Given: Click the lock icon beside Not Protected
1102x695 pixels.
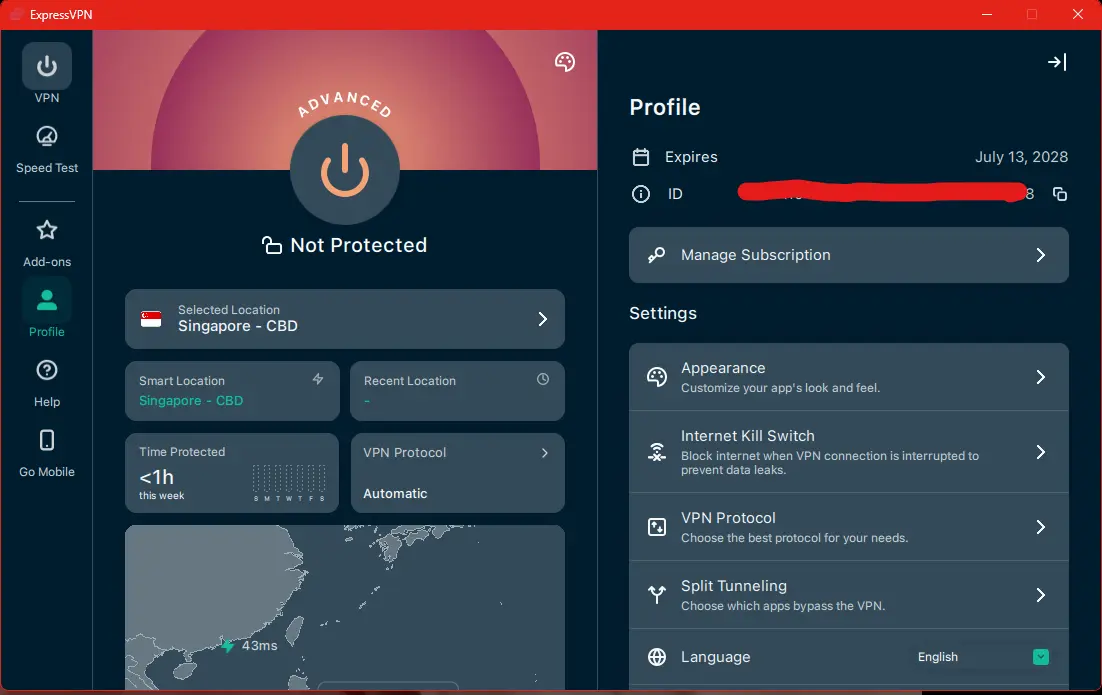Looking at the screenshot, I should (271, 245).
